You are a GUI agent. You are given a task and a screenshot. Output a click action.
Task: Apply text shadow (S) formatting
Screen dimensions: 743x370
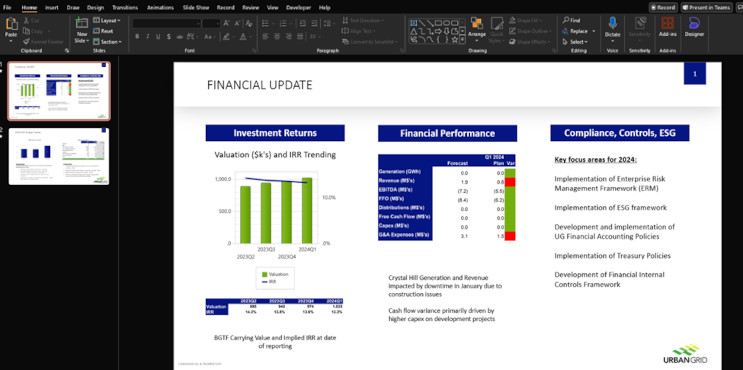169,36
